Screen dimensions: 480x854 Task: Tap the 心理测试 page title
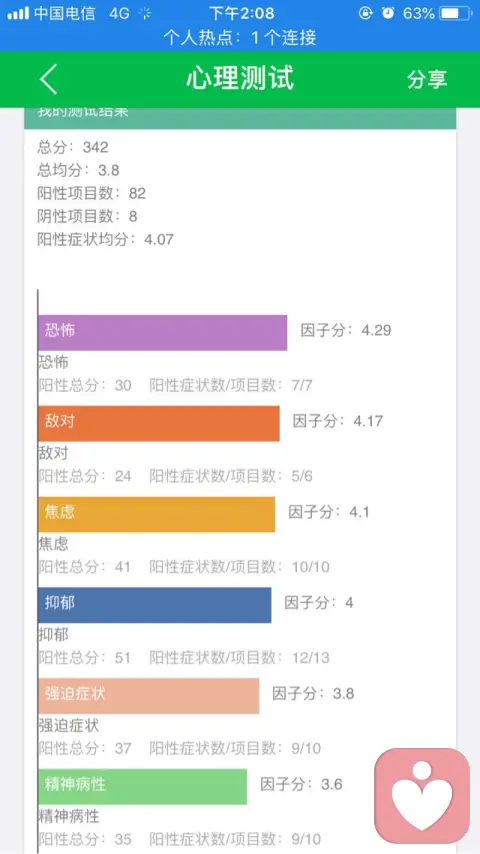(x=240, y=78)
